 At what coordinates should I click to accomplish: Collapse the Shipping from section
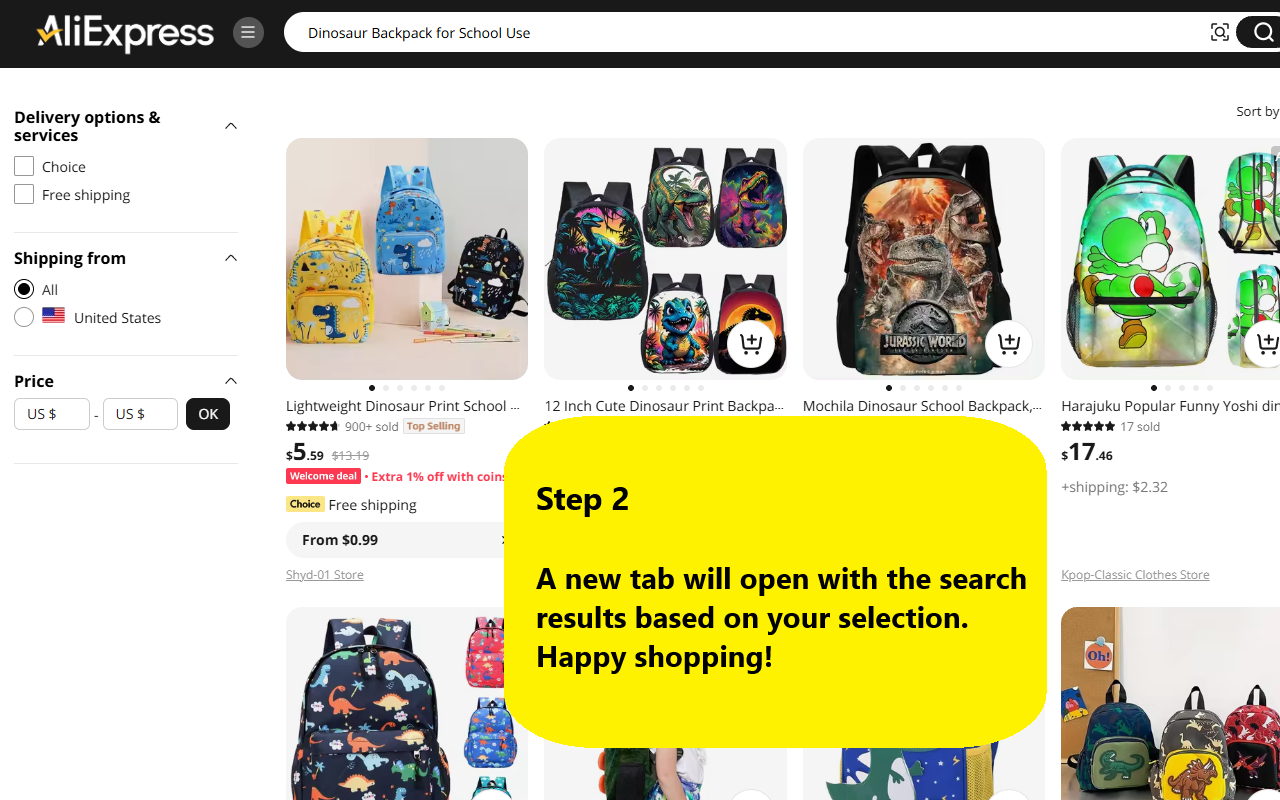pyautogui.click(x=231, y=258)
